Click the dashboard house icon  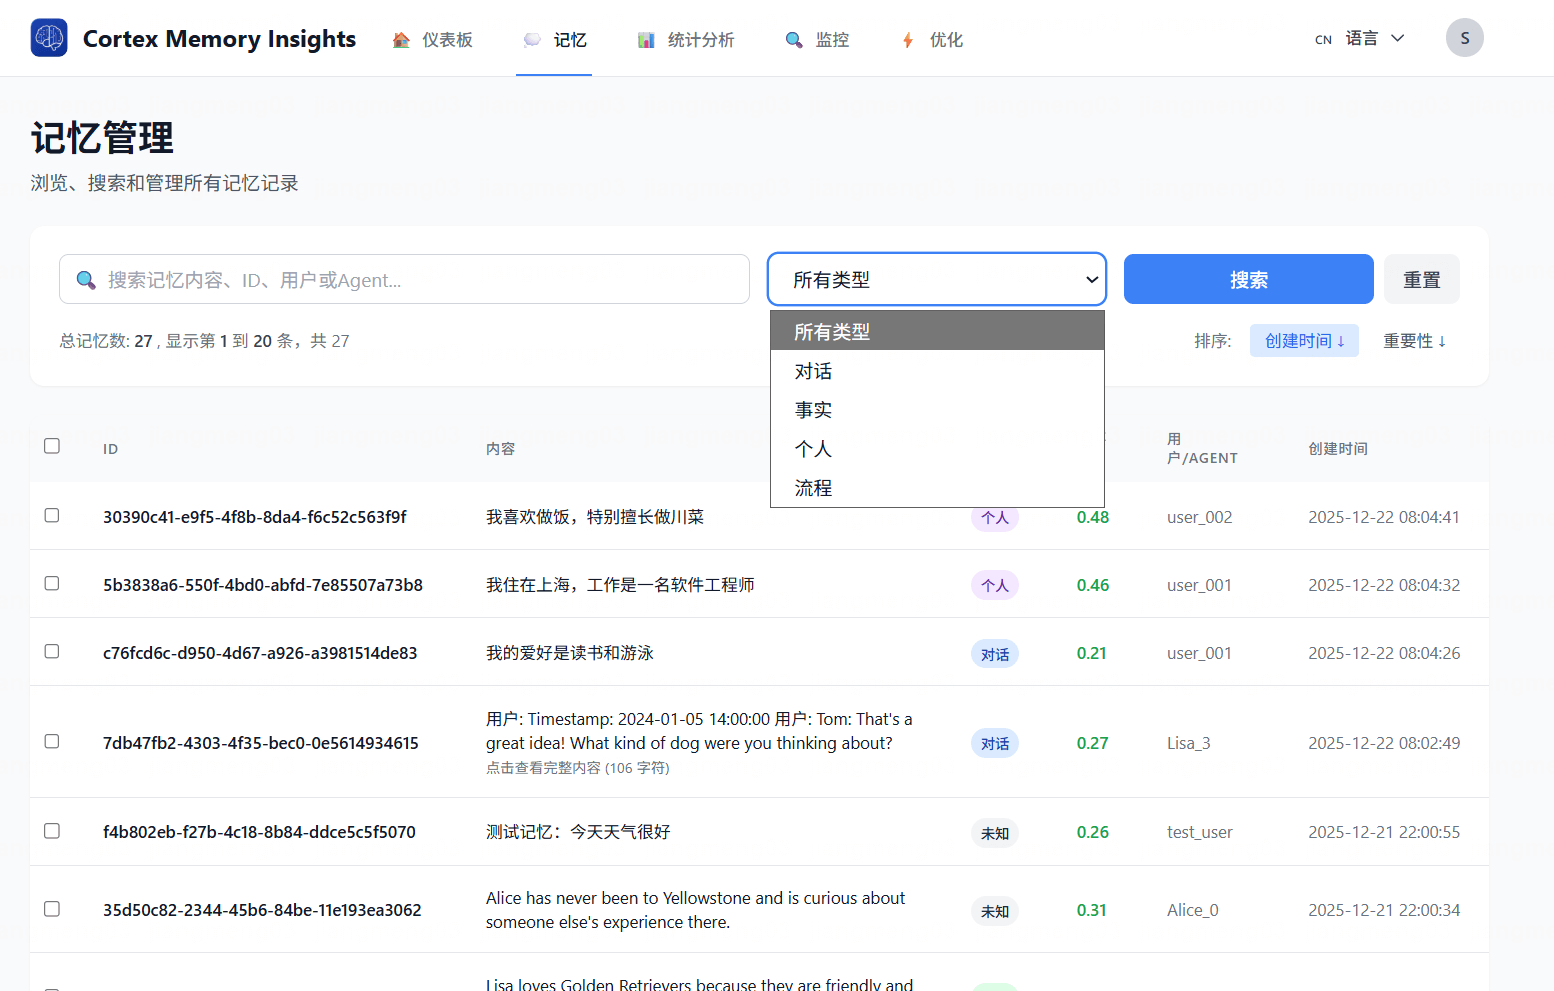click(x=401, y=40)
